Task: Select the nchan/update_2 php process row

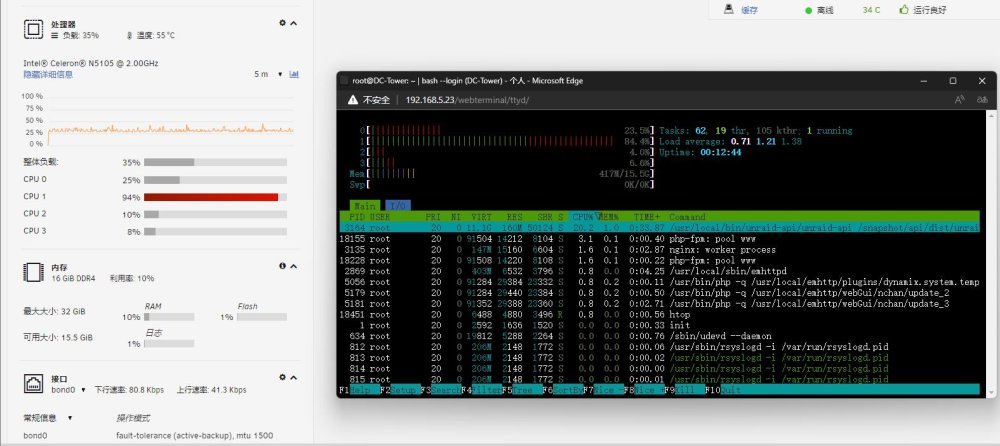Action: click(x=660, y=293)
